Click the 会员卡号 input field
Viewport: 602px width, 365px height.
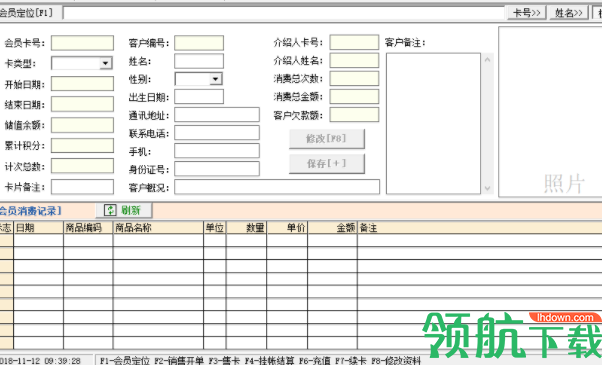click(83, 43)
